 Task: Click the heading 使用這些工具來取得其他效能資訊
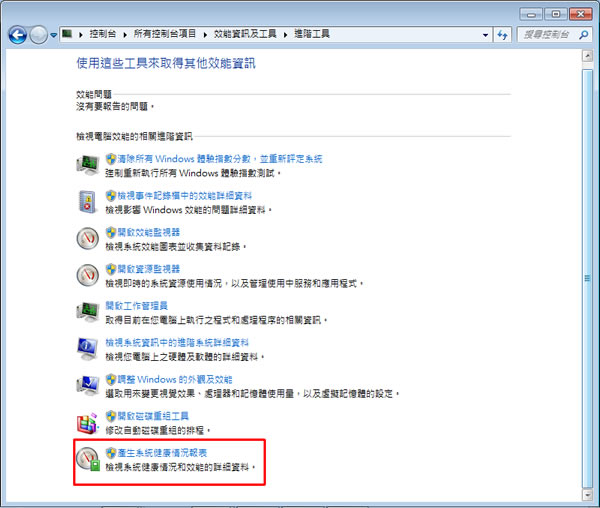[x=166, y=64]
